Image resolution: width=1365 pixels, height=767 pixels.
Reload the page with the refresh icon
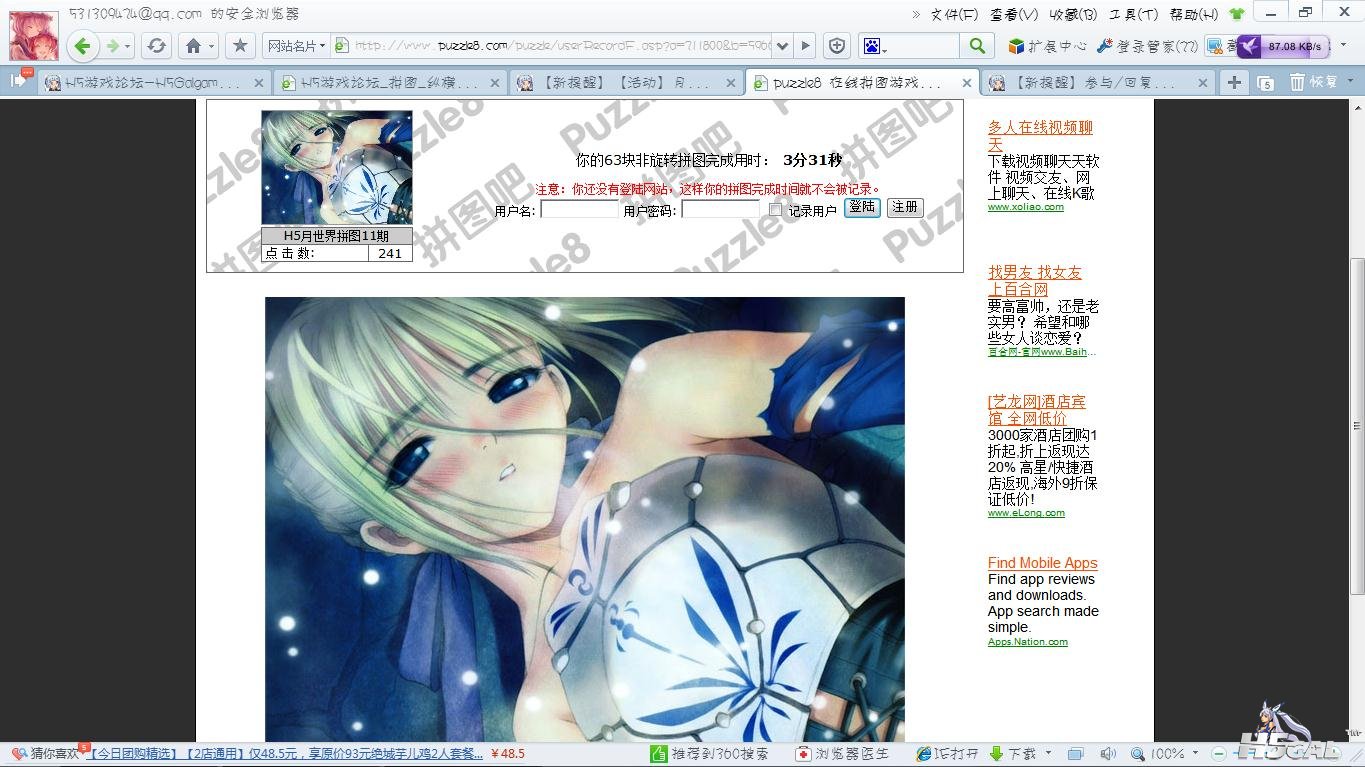(x=156, y=45)
